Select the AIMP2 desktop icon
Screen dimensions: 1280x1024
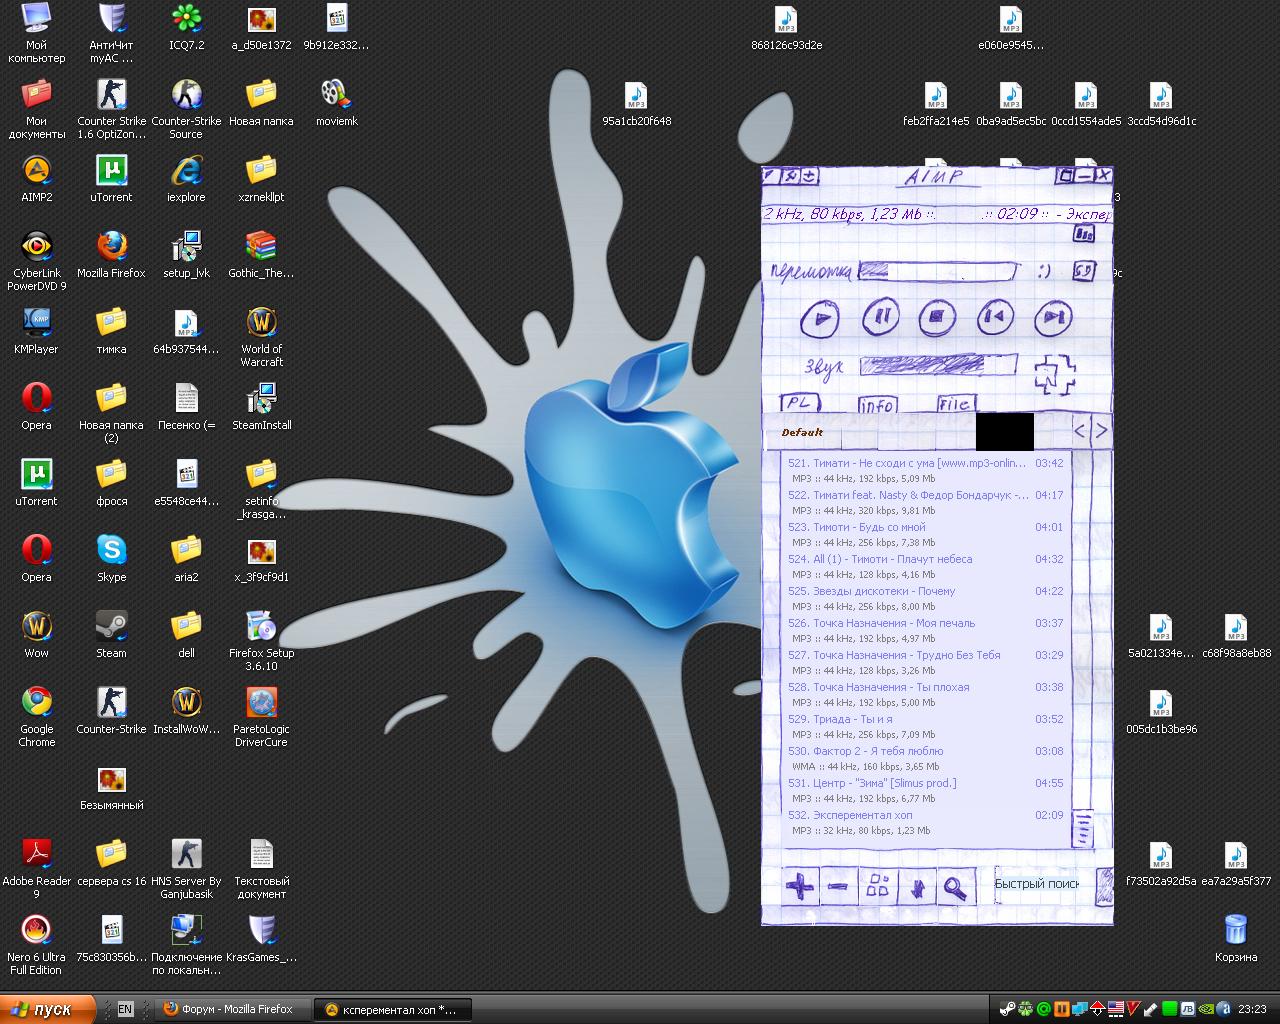click(36, 179)
